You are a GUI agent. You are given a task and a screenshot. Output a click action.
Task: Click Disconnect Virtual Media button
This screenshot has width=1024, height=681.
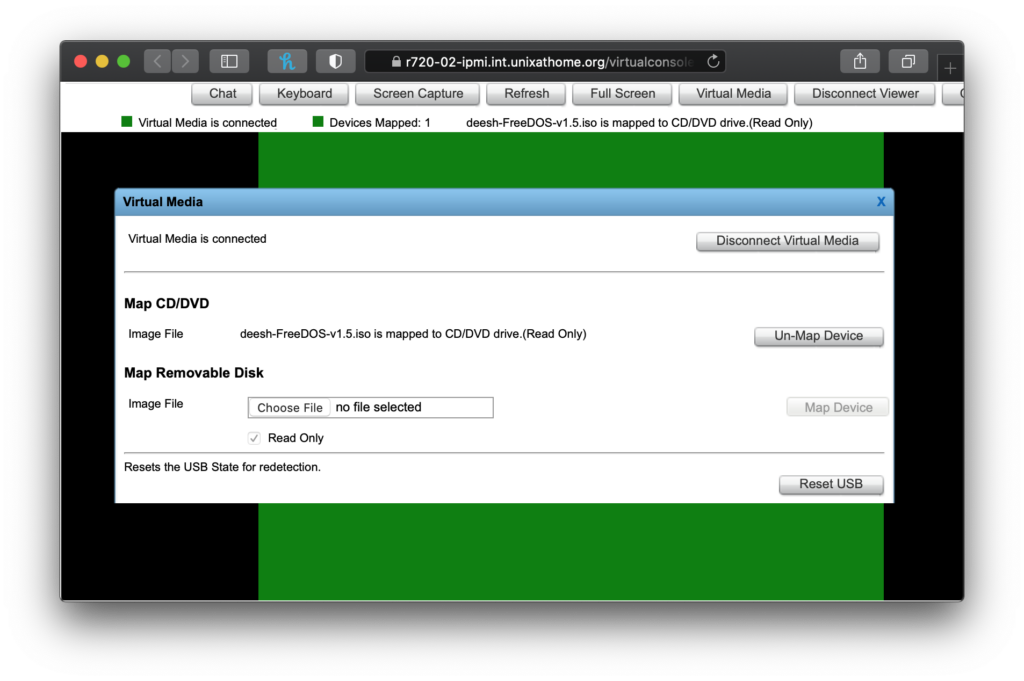click(x=788, y=241)
